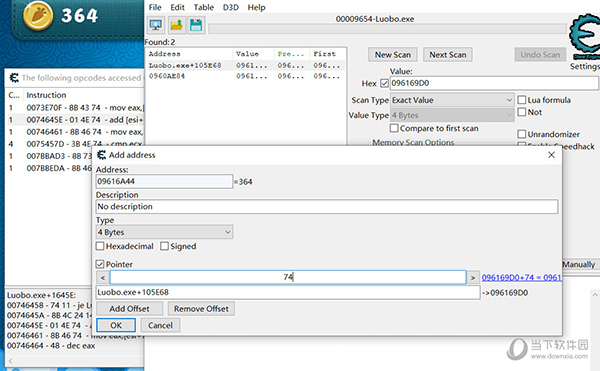Click the 00746458 je disassembly line
Viewport: 600px width, 371px height.
tap(50, 305)
